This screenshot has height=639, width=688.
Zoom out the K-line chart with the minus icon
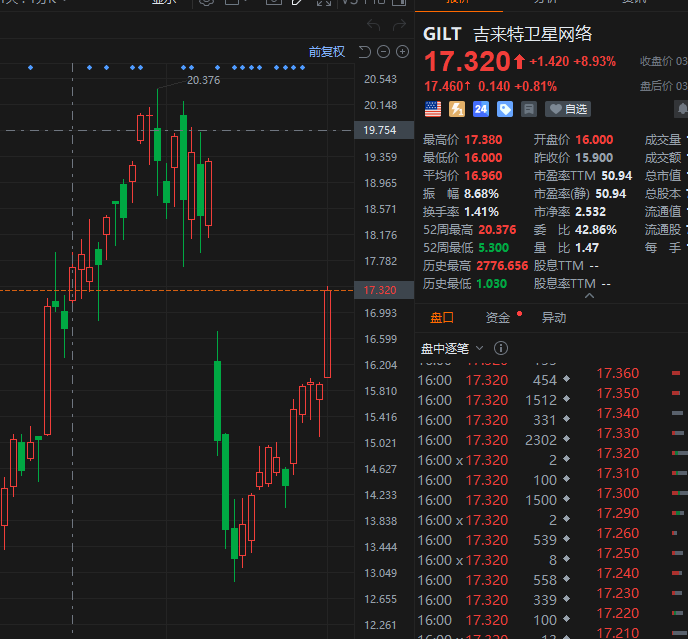coord(383,52)
